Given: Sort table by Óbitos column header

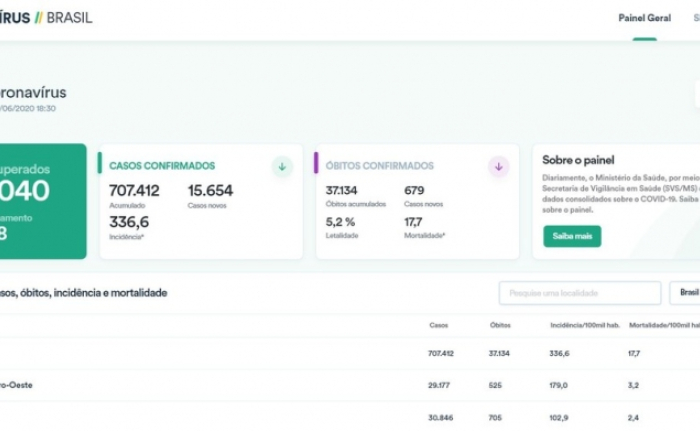Looking at the screenshot, I should tap(500, 325).
